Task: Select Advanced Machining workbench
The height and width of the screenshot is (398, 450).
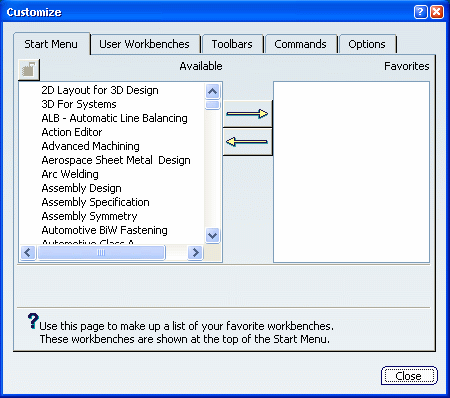Action: click(91, 146)
